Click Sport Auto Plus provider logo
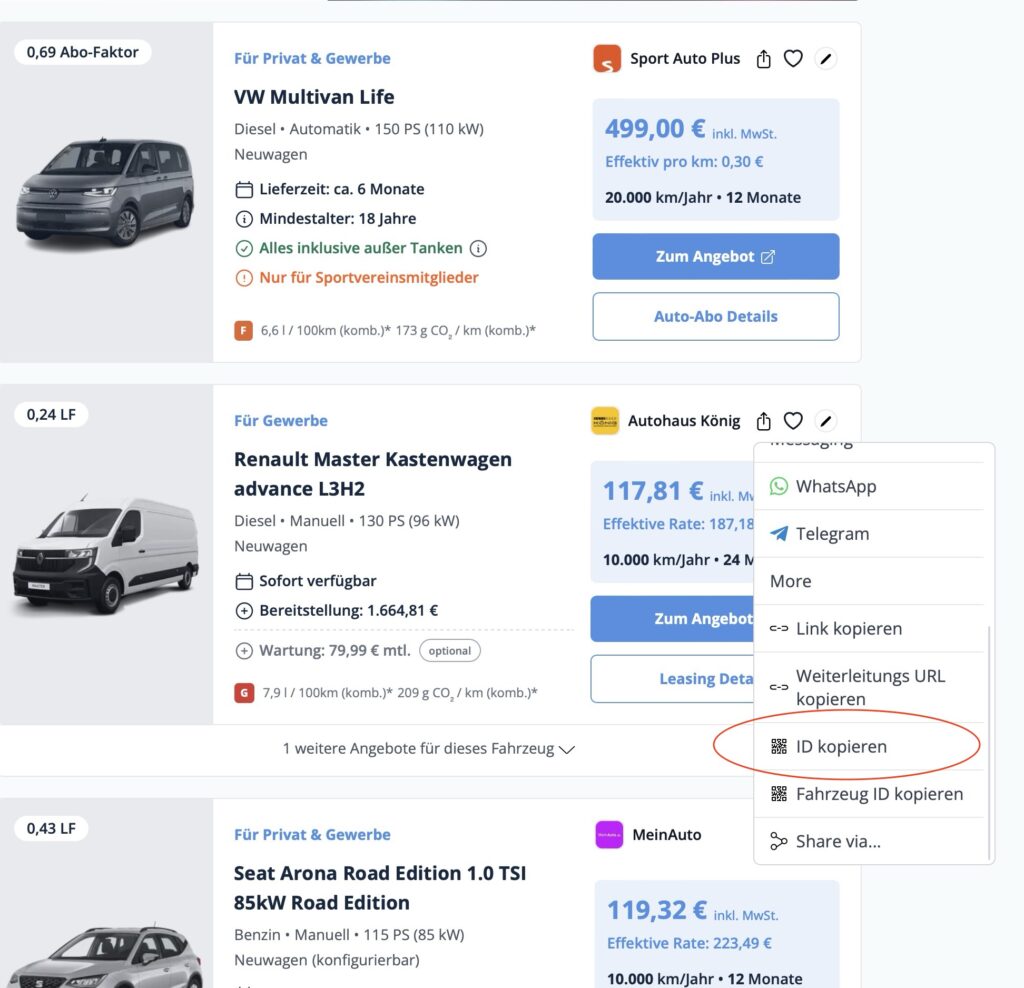1024x988 pixels. 607,59
